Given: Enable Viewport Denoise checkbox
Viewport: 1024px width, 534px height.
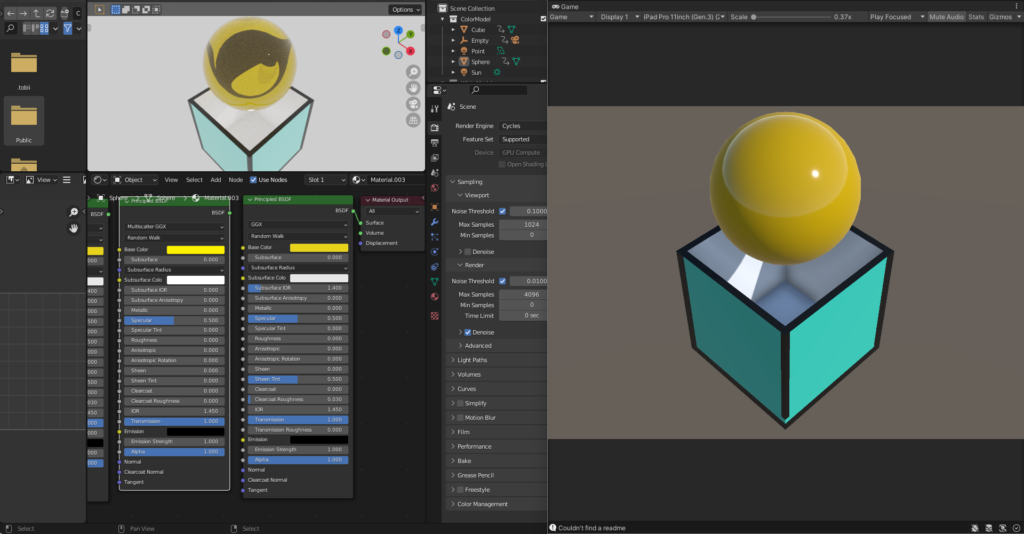Looking at the screenshot, I should [x=468, y=251].
